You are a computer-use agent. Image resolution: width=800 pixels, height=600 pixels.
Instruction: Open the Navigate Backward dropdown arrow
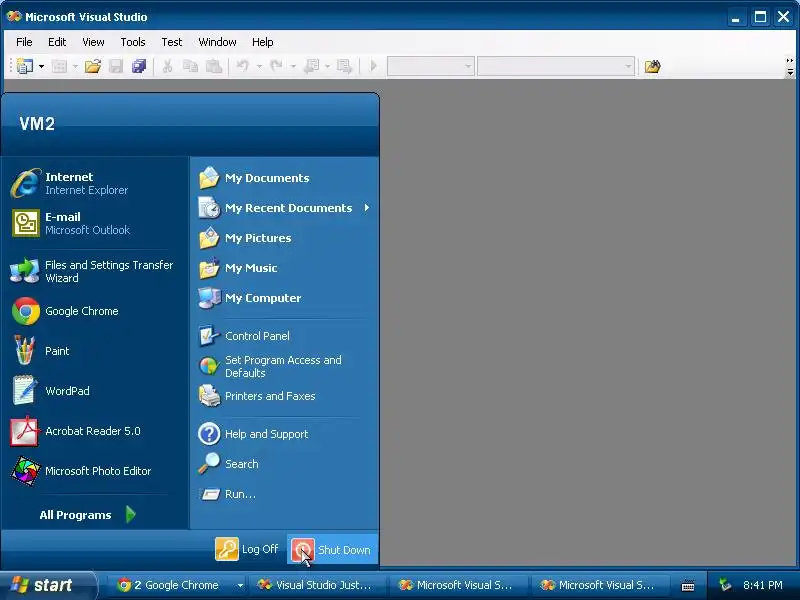[x=327, y=66]
